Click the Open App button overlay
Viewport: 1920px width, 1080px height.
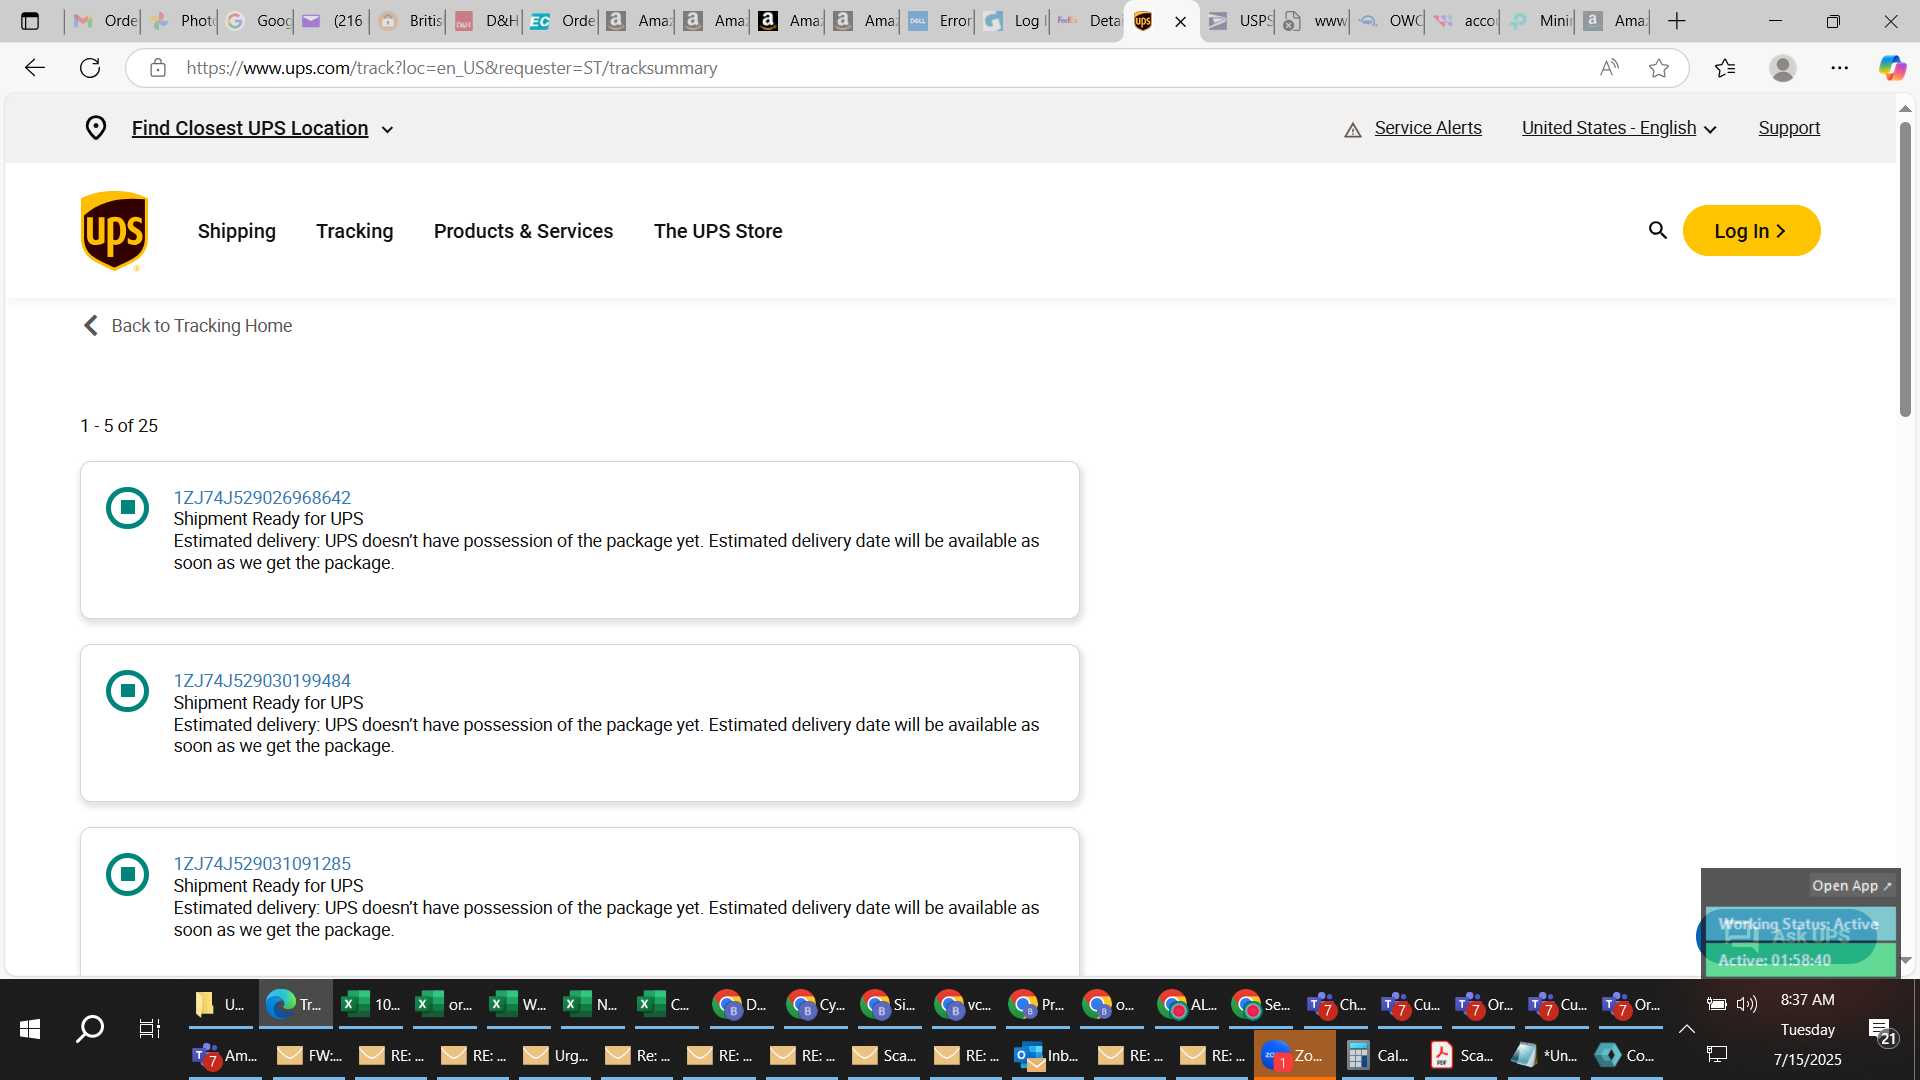[x=1851, y=886]
